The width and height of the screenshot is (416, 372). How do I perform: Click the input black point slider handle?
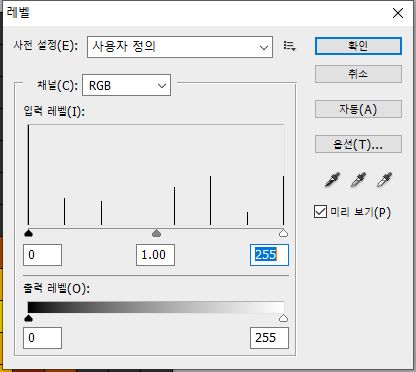(x=29, y=233)
